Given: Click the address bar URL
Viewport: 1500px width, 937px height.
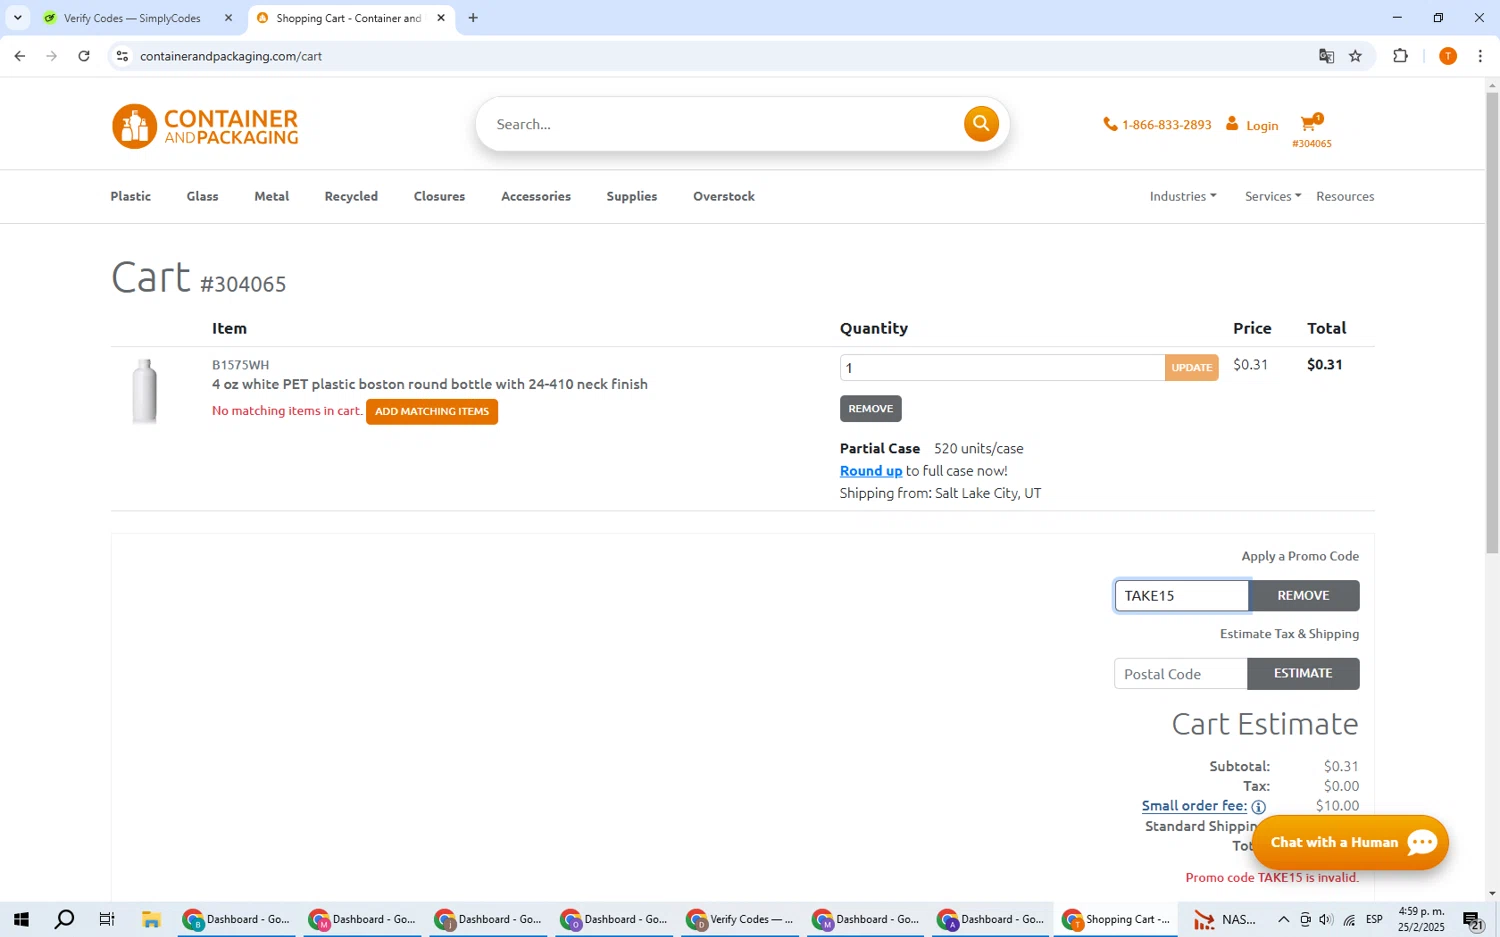Looking at the screenshot, I should pyautogui.click(x=231, y=56).
